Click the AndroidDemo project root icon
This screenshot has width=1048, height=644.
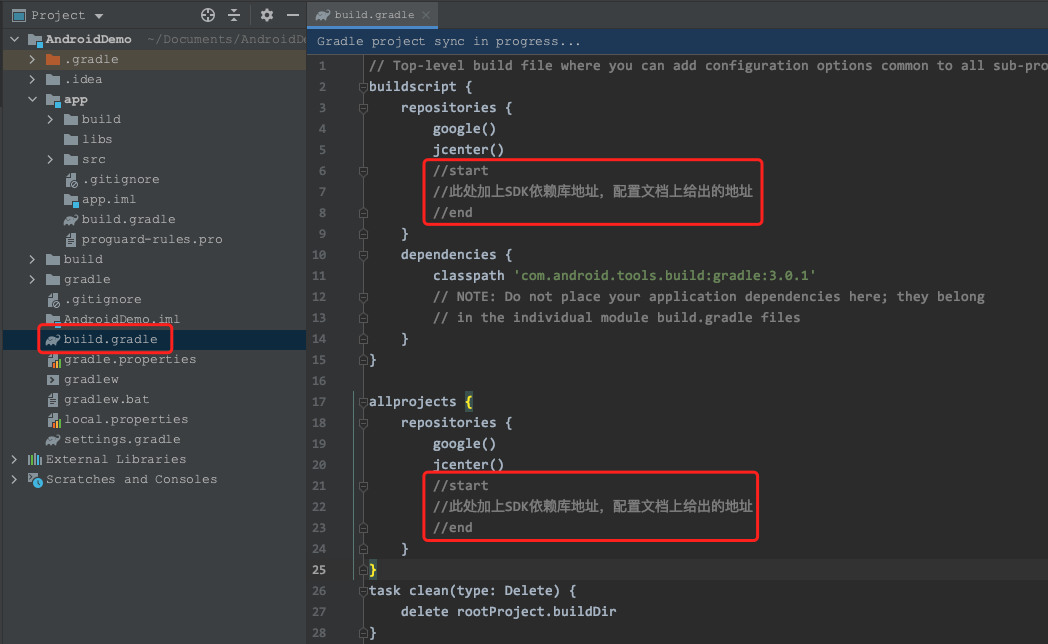click(35, 39)
